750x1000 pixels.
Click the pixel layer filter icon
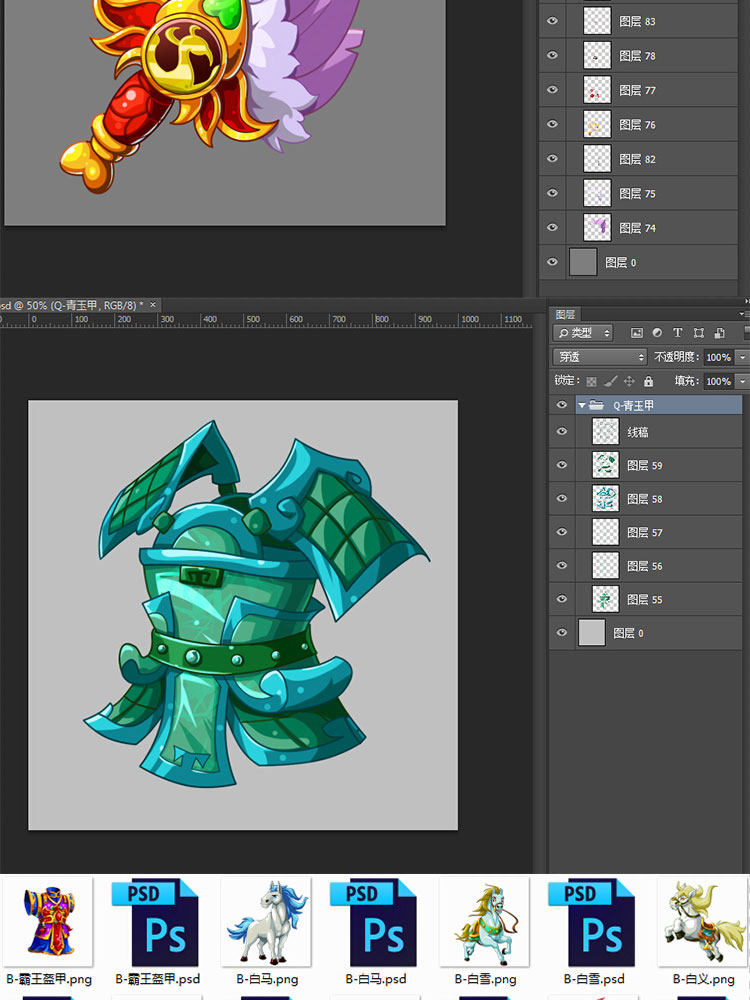[x=637, y=333]
